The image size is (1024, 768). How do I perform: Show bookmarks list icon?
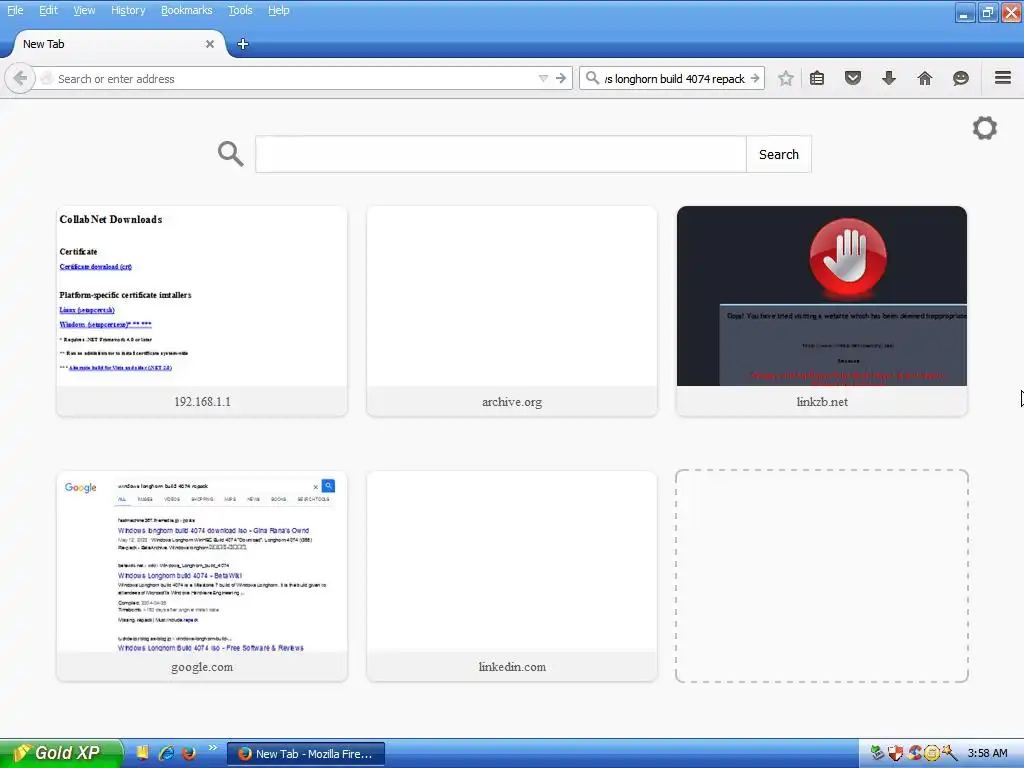pos(817,78)
